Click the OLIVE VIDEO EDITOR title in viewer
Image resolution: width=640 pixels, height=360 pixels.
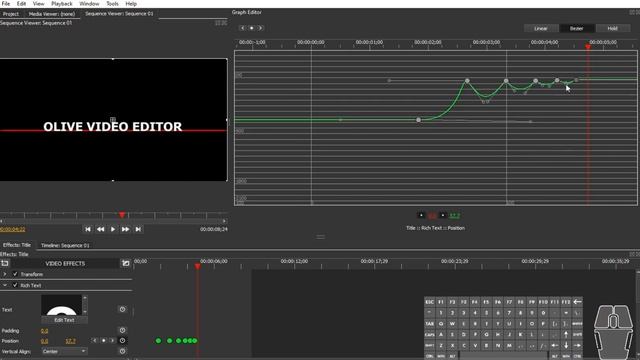[x=113, y=127]
